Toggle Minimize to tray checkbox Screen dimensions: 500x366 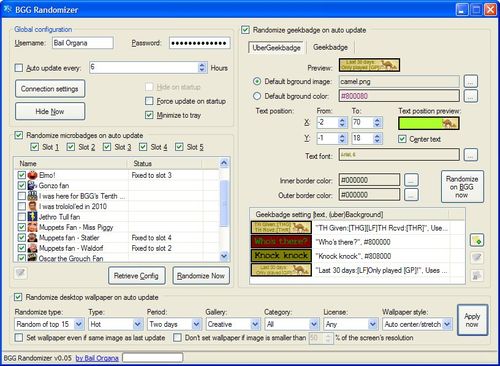click(149, 115)
